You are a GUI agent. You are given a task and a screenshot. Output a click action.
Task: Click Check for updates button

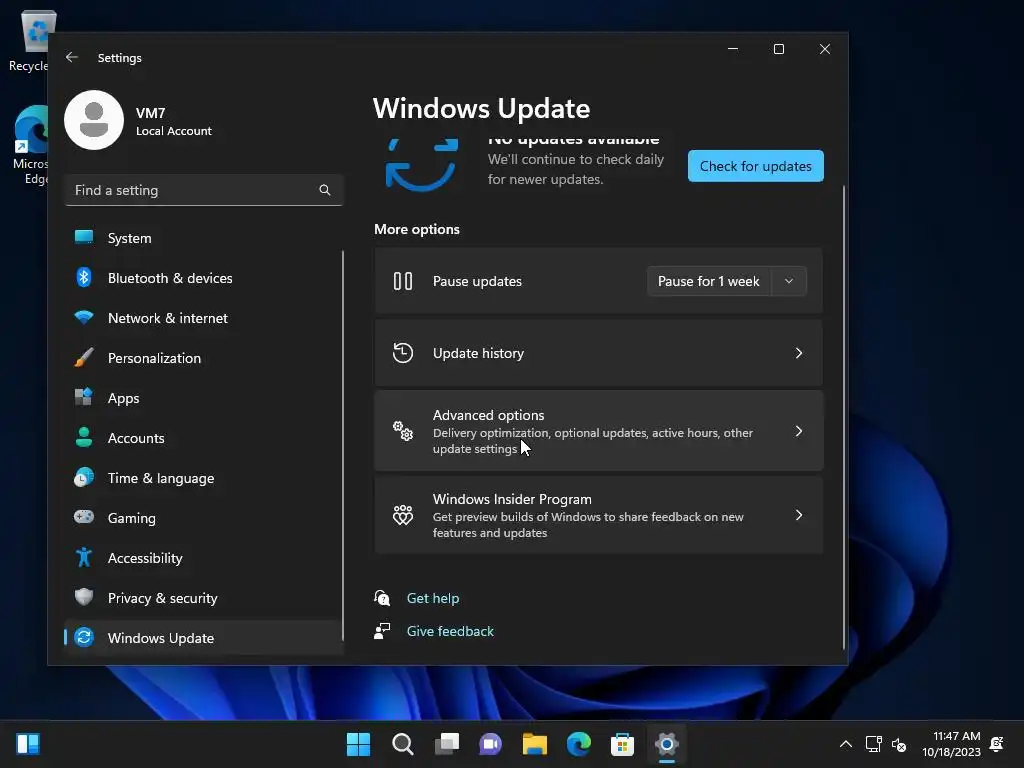[x=756, y=166]
